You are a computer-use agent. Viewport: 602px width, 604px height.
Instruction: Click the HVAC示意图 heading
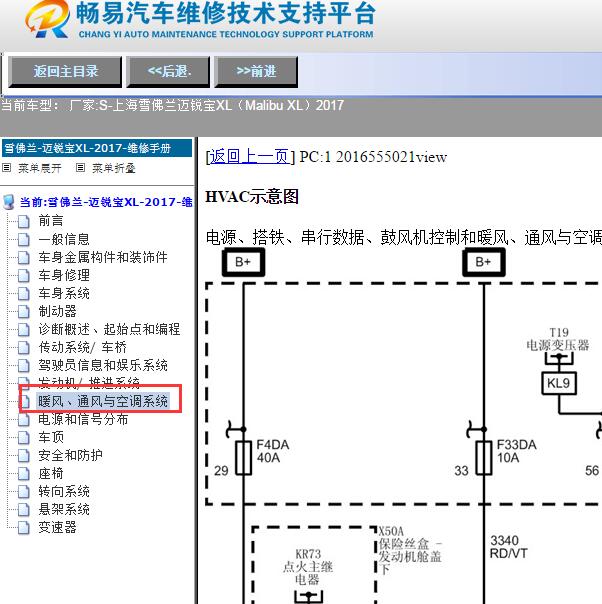click(252, 197)
